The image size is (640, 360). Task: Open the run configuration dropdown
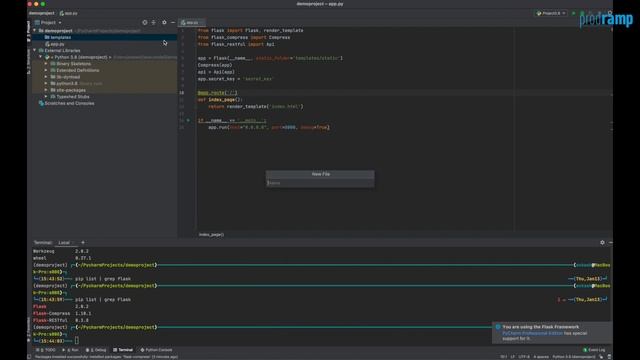[551, 13]
